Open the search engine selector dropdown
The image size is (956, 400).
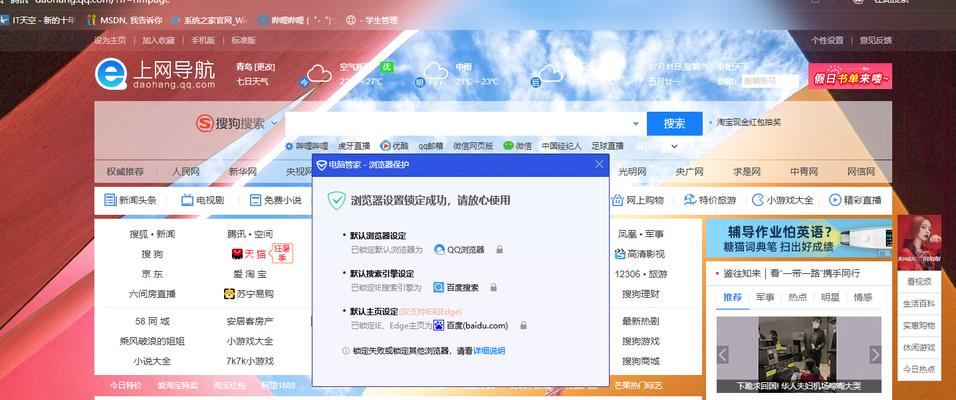pos(274,123)
